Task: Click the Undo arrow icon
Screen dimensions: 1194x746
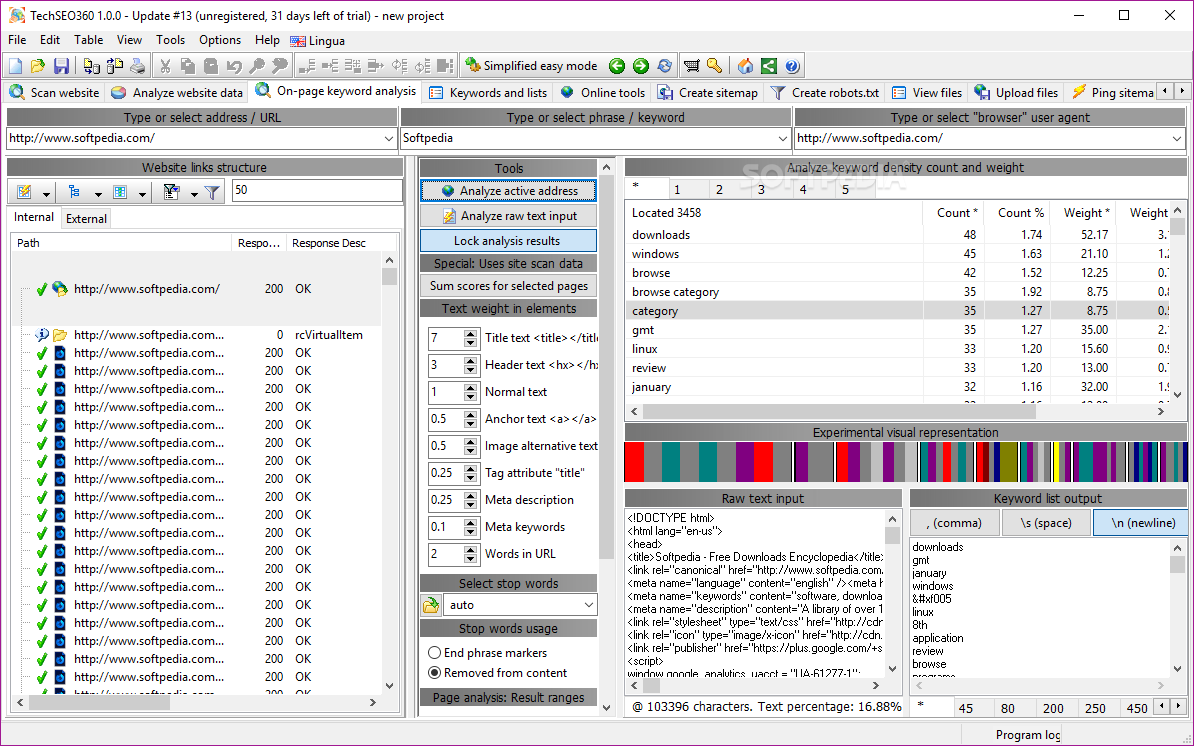Action: point(234,66)
